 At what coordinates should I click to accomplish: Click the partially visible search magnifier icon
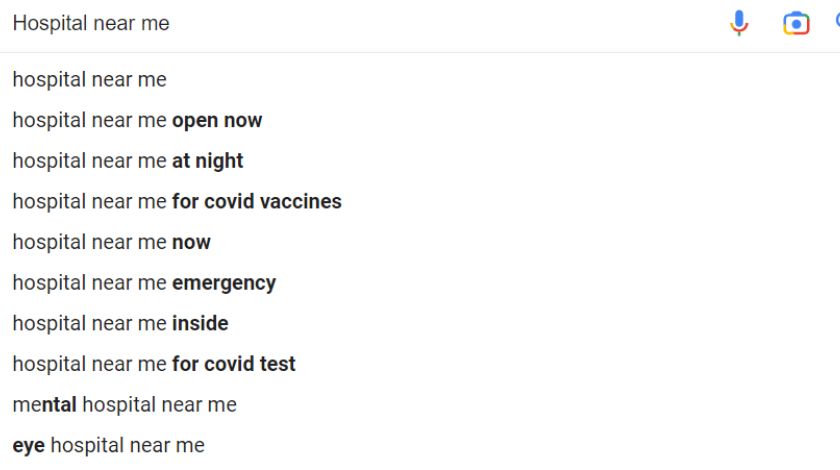tap(837, 21)
